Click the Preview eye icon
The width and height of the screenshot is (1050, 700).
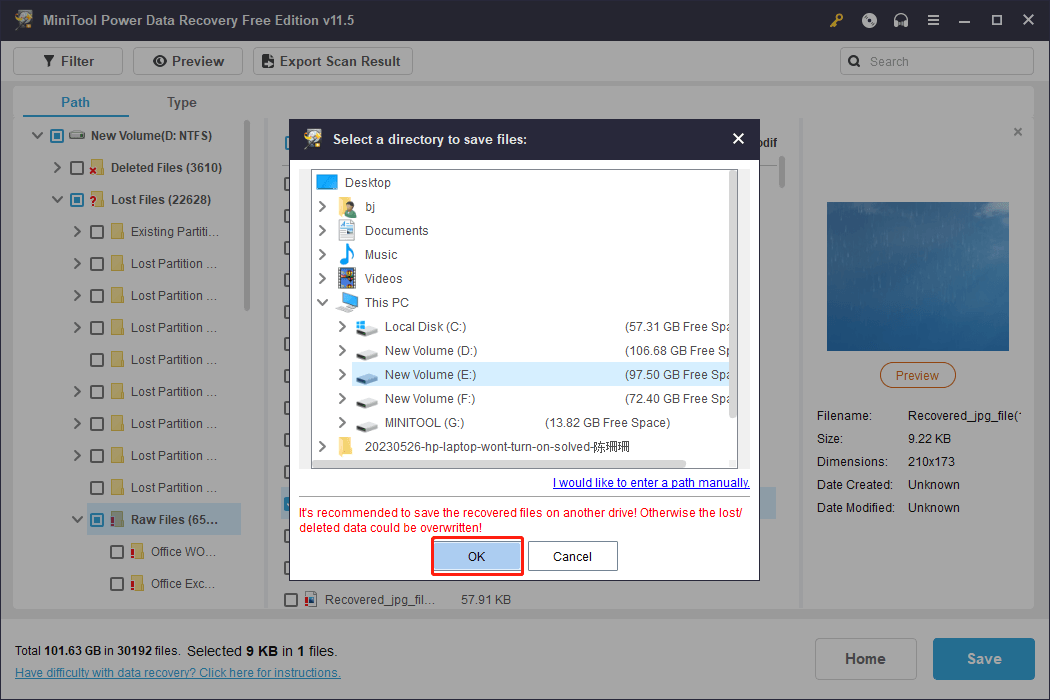tap(159, 61)
